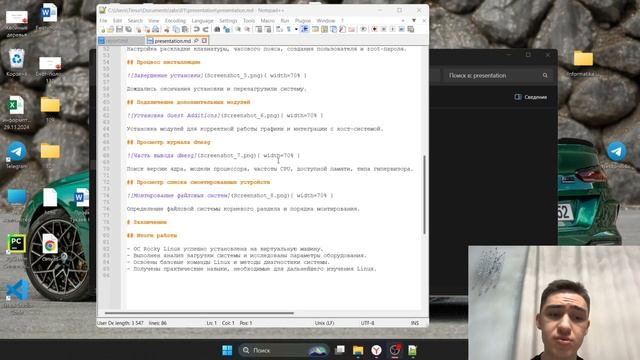640x360 pixels.
Task: Open Find with the binoculars icon
Action: (x=217, y=29)
